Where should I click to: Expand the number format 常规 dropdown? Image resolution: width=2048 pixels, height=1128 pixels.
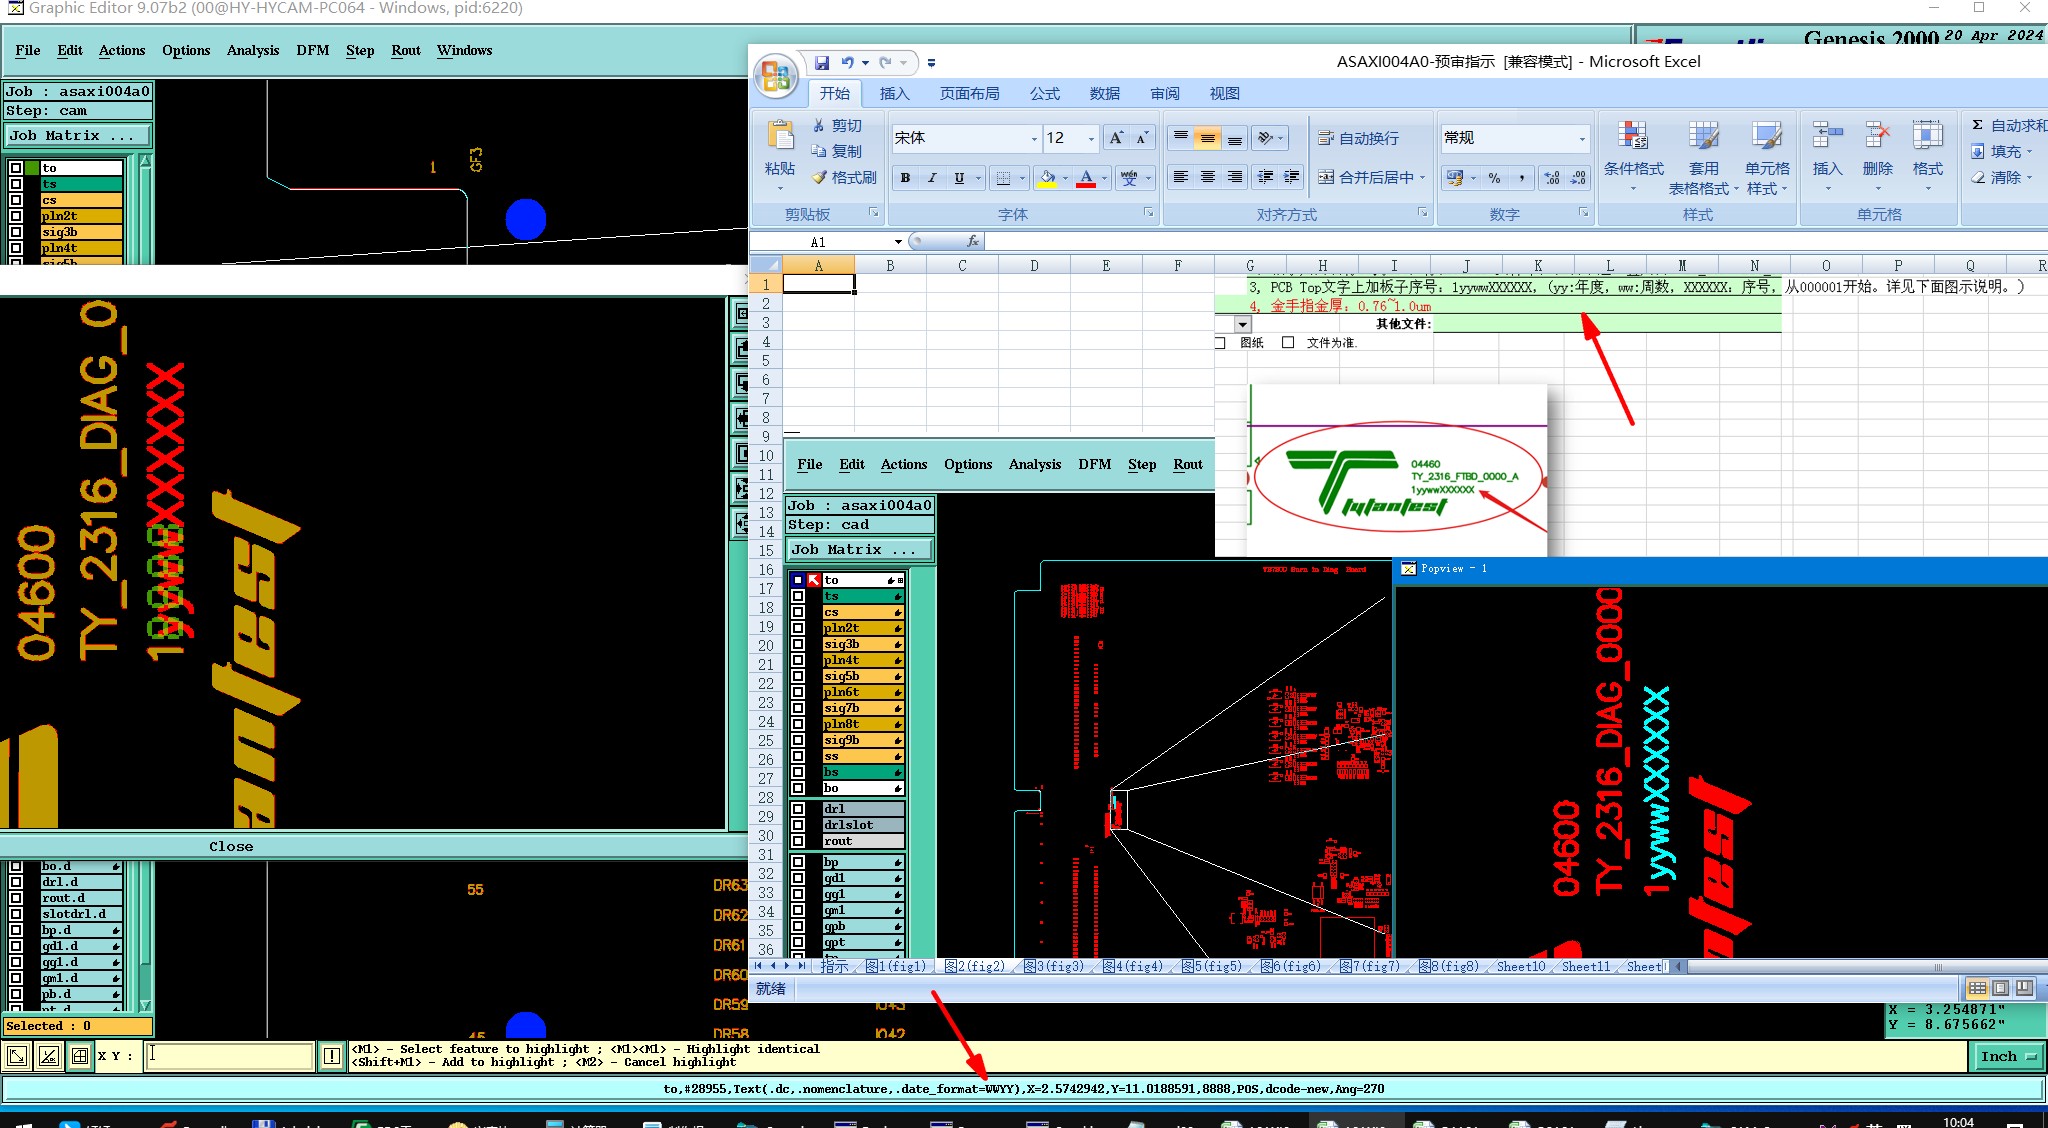[x=1582, y=139]
